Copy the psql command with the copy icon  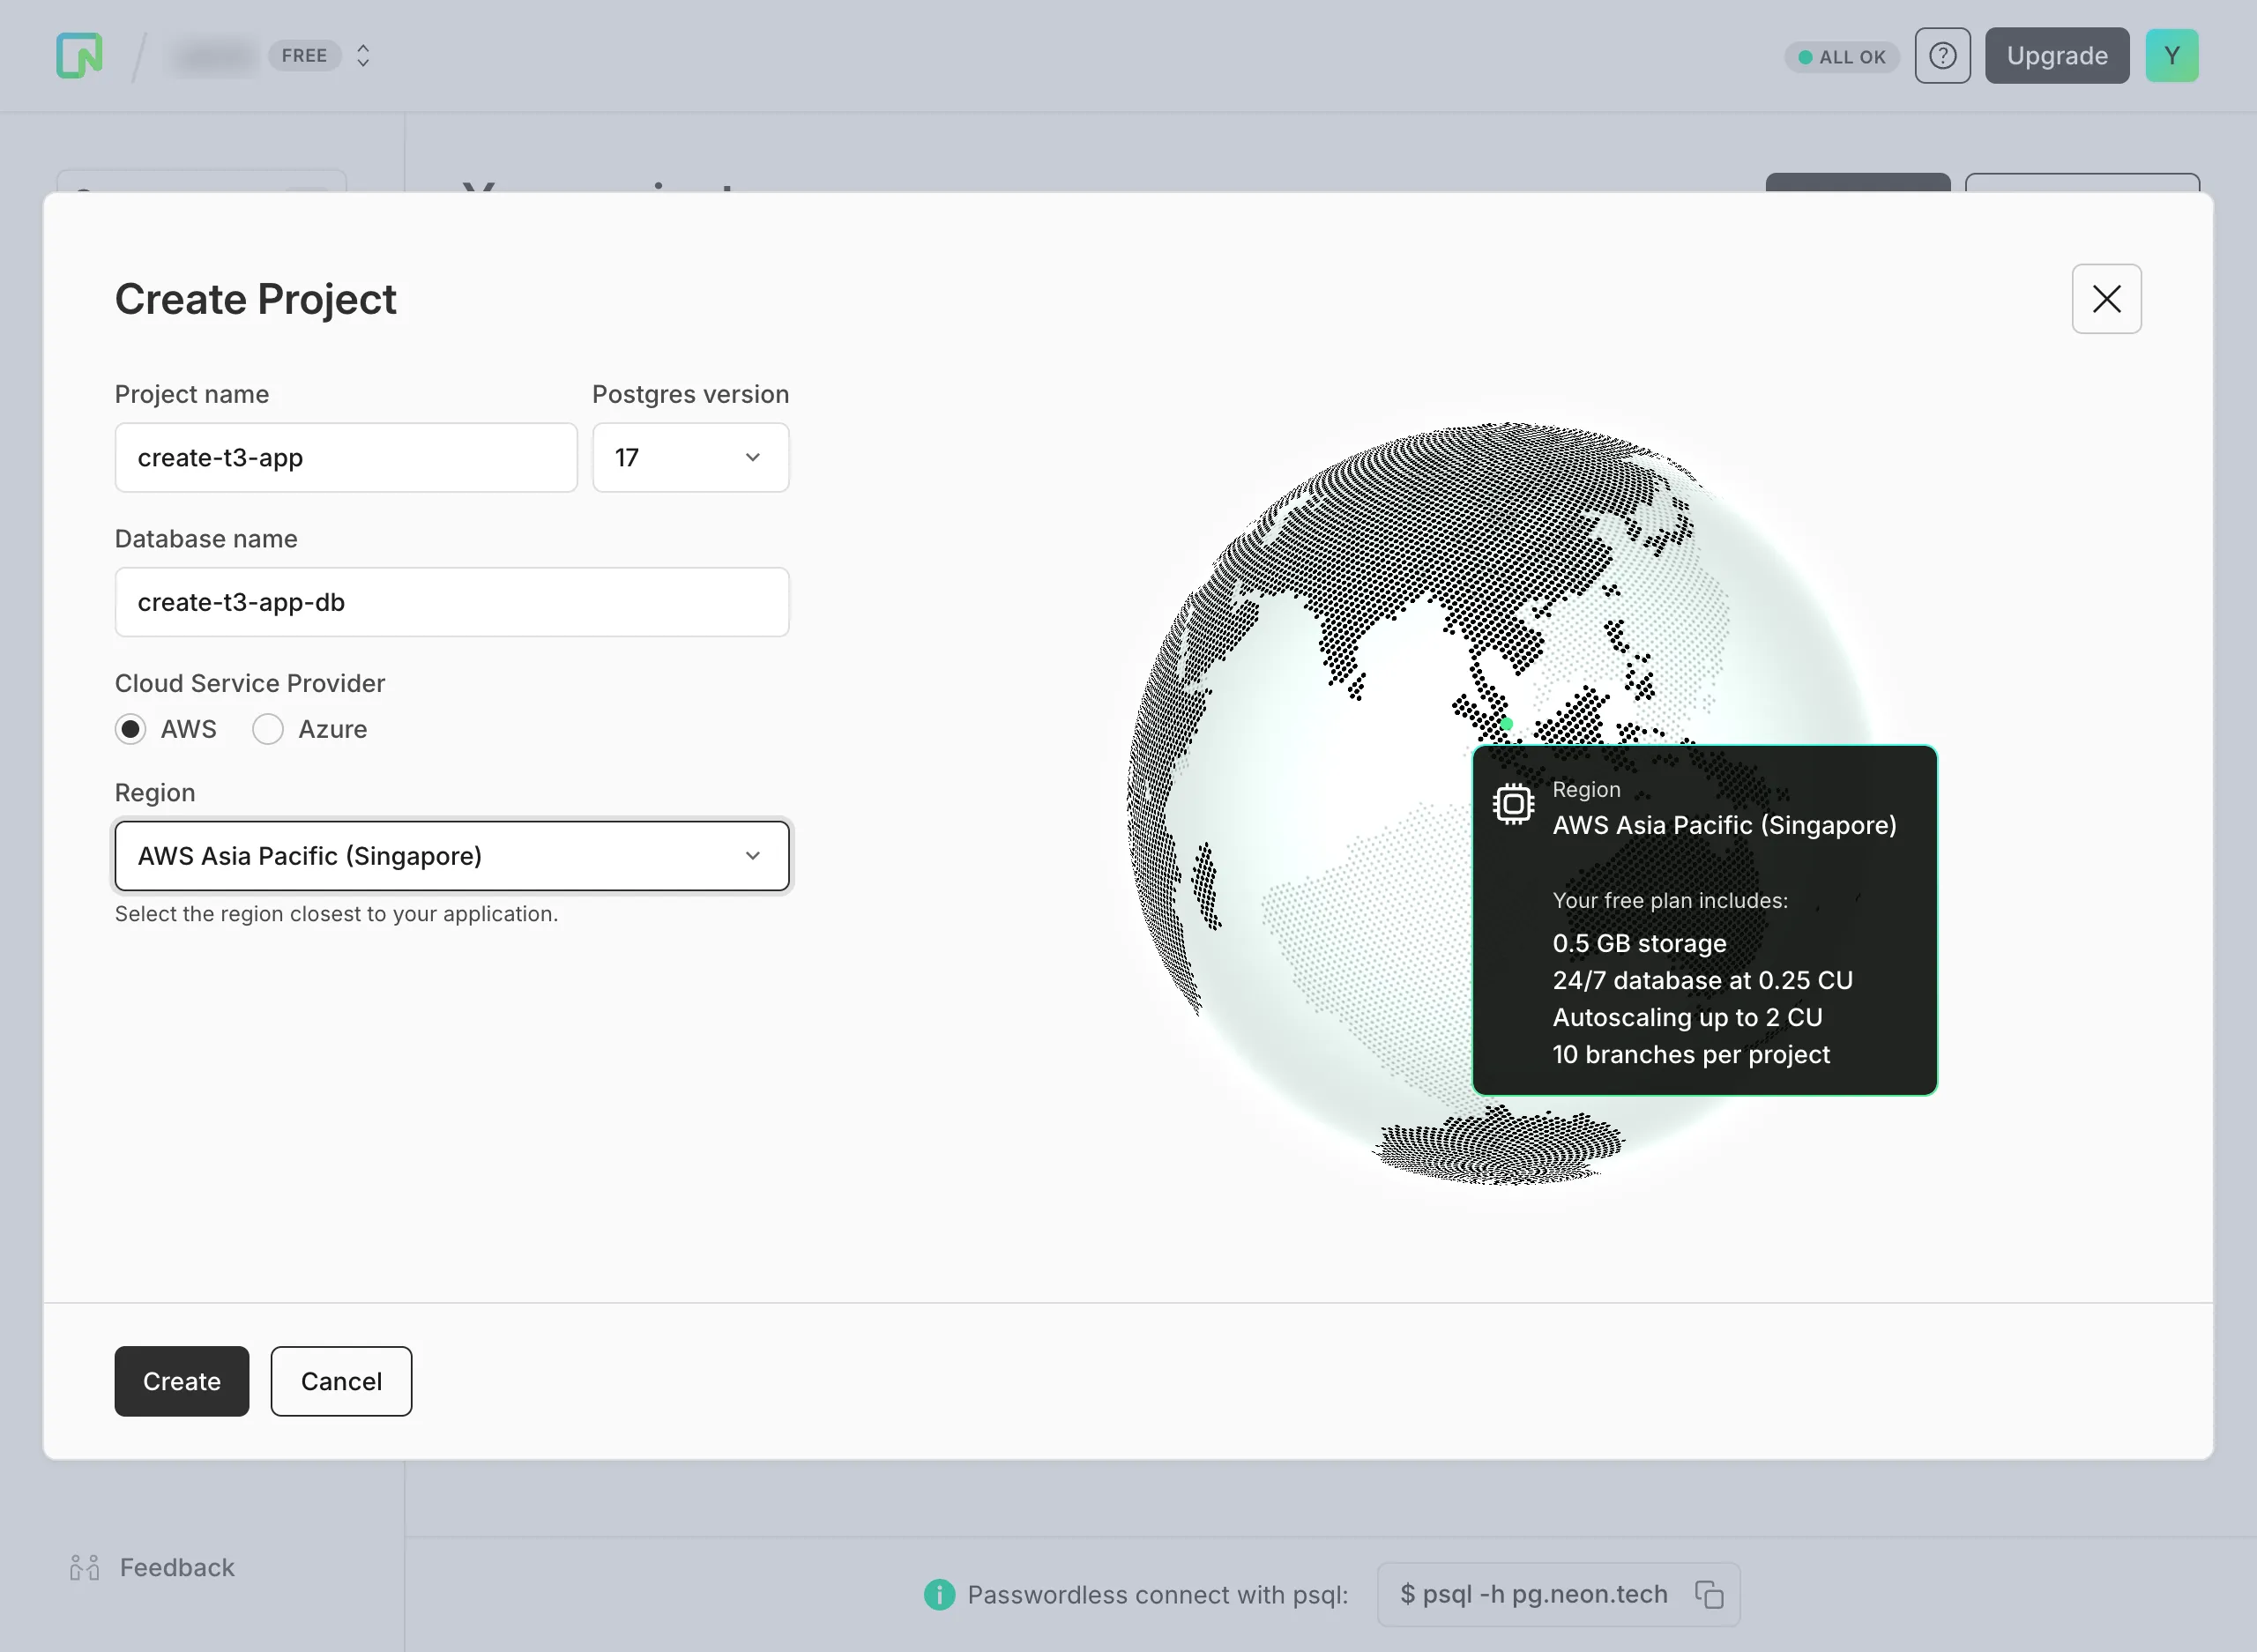[1709, 1594]
